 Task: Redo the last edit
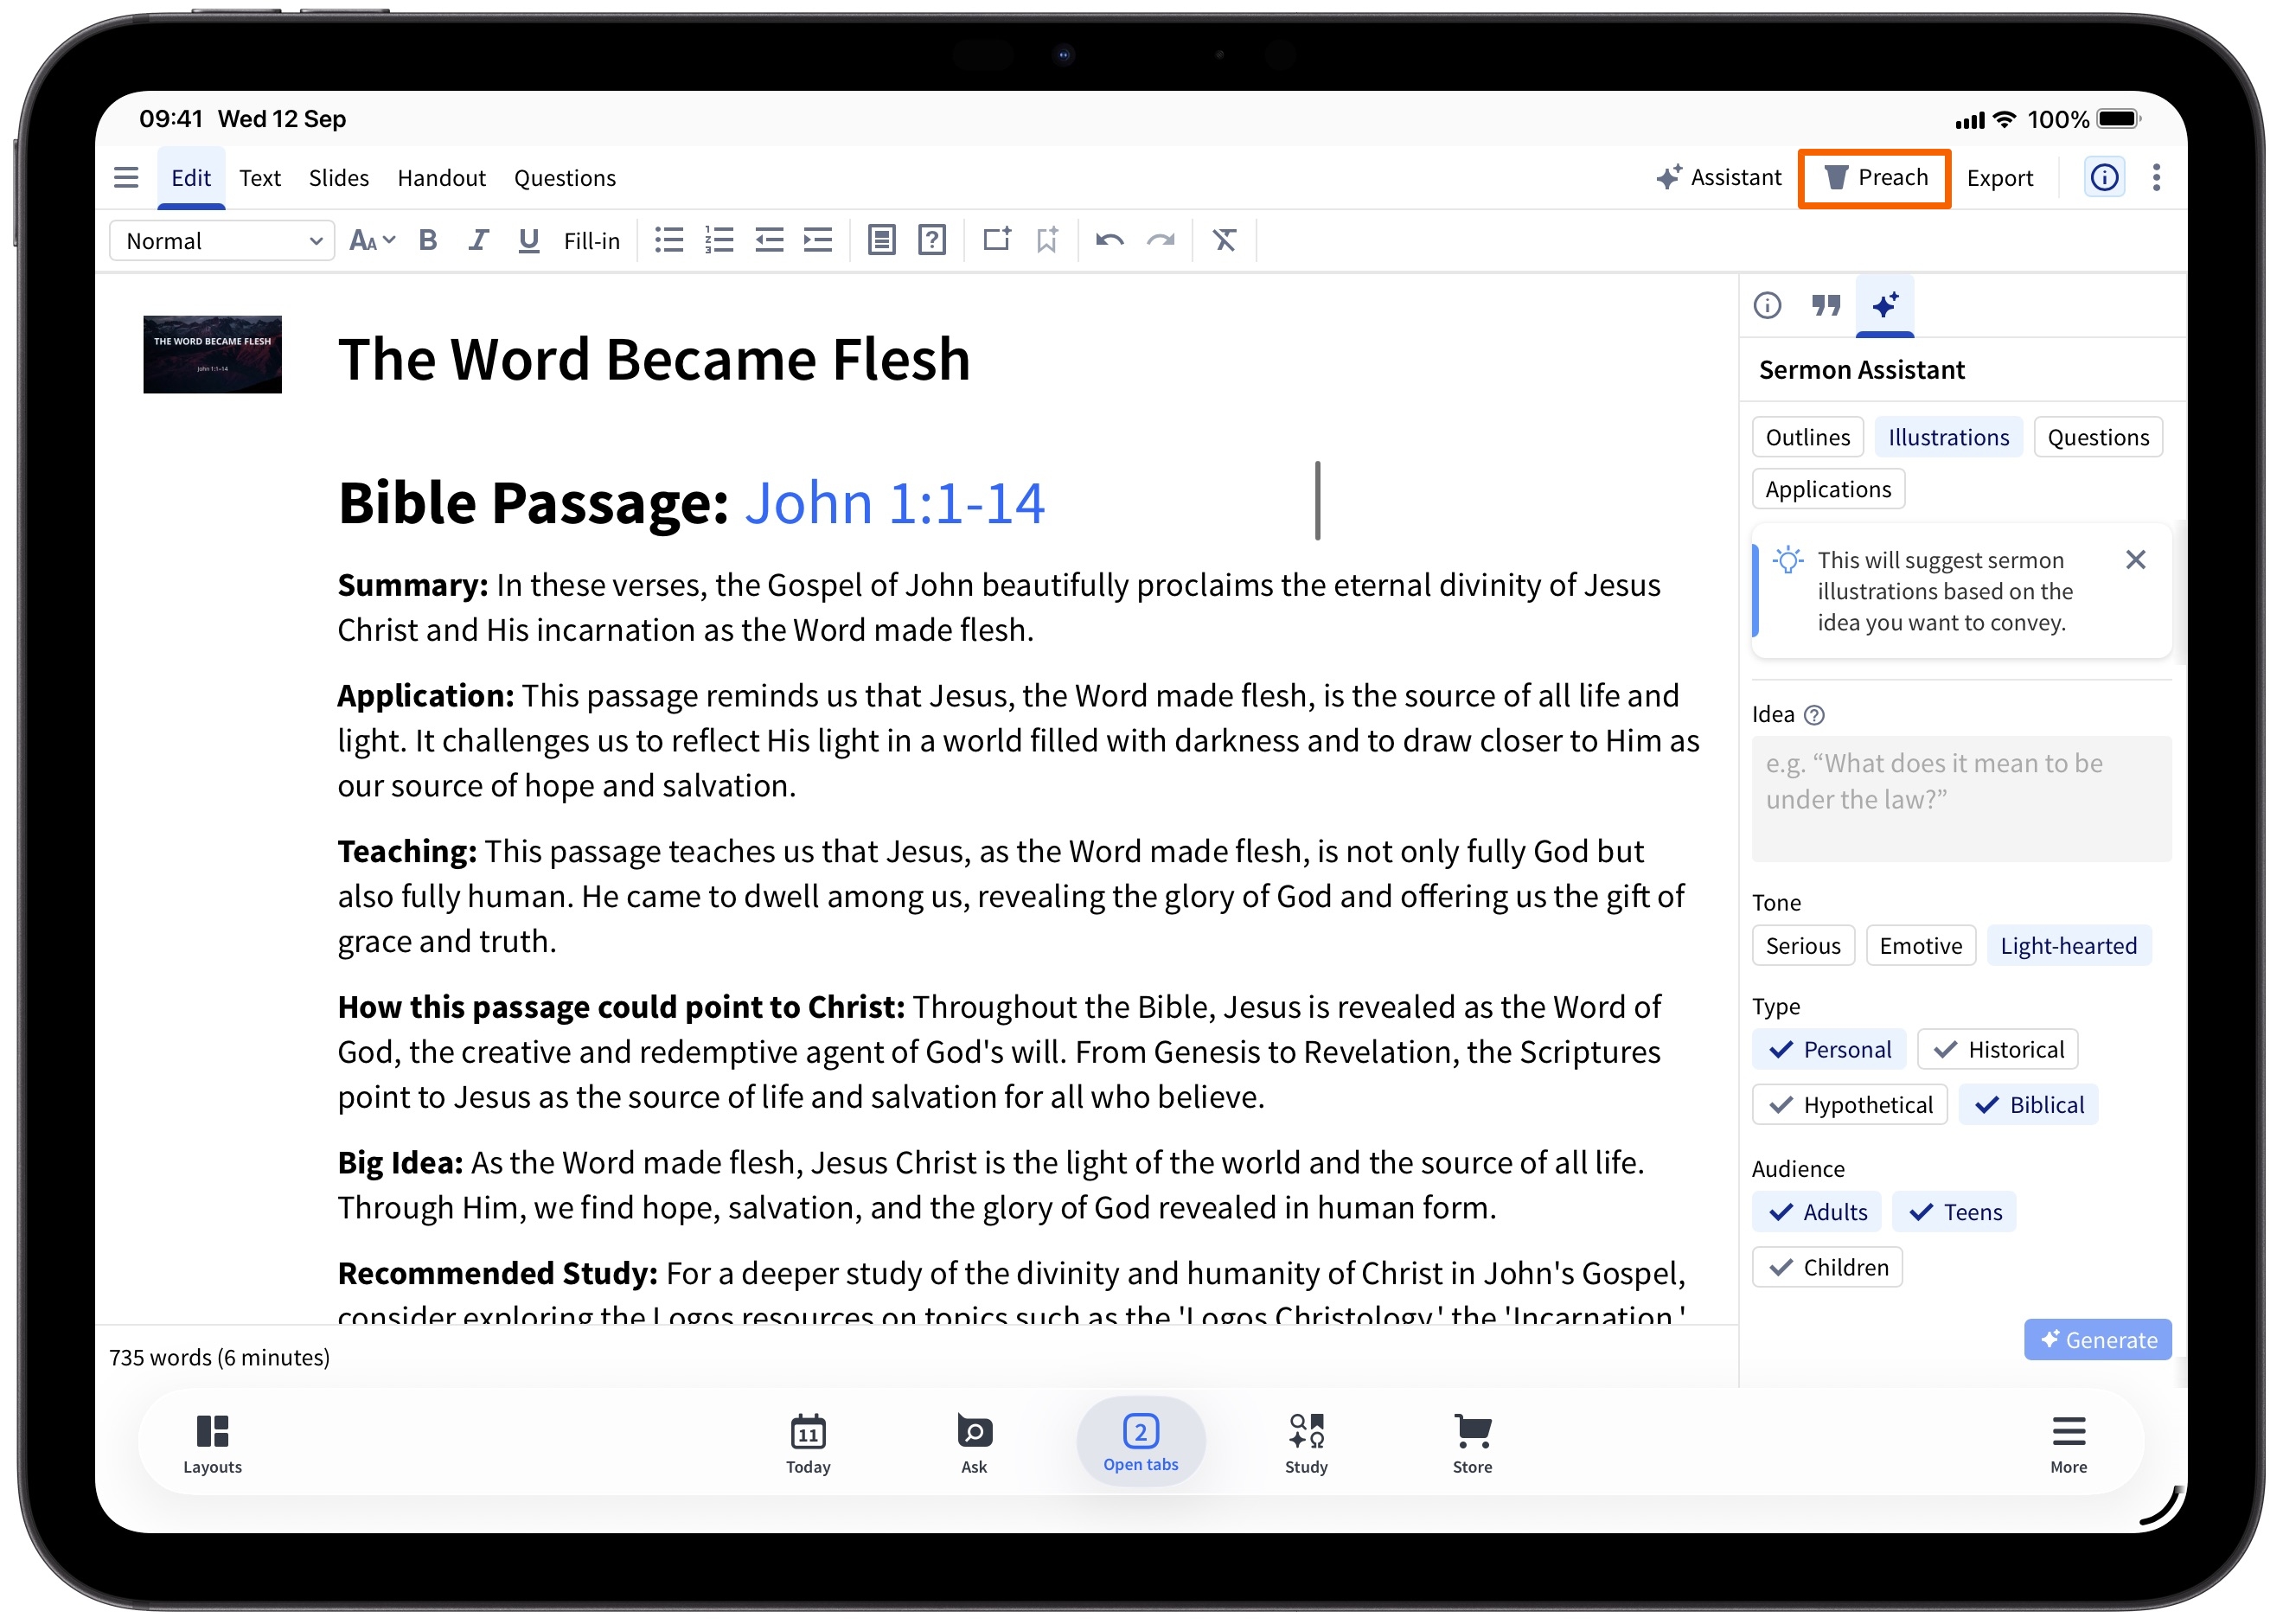tap(1160, 241)
